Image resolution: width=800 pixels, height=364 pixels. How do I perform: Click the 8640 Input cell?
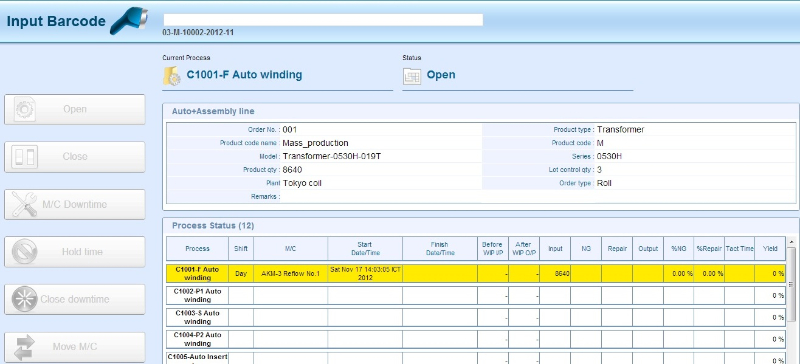555,274
